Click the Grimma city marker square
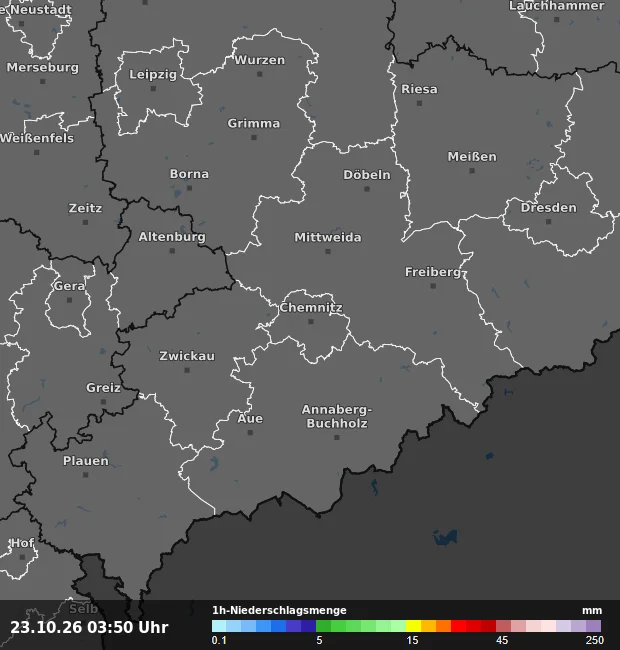The width and height of the screenshot is (620, 650). 254,138
